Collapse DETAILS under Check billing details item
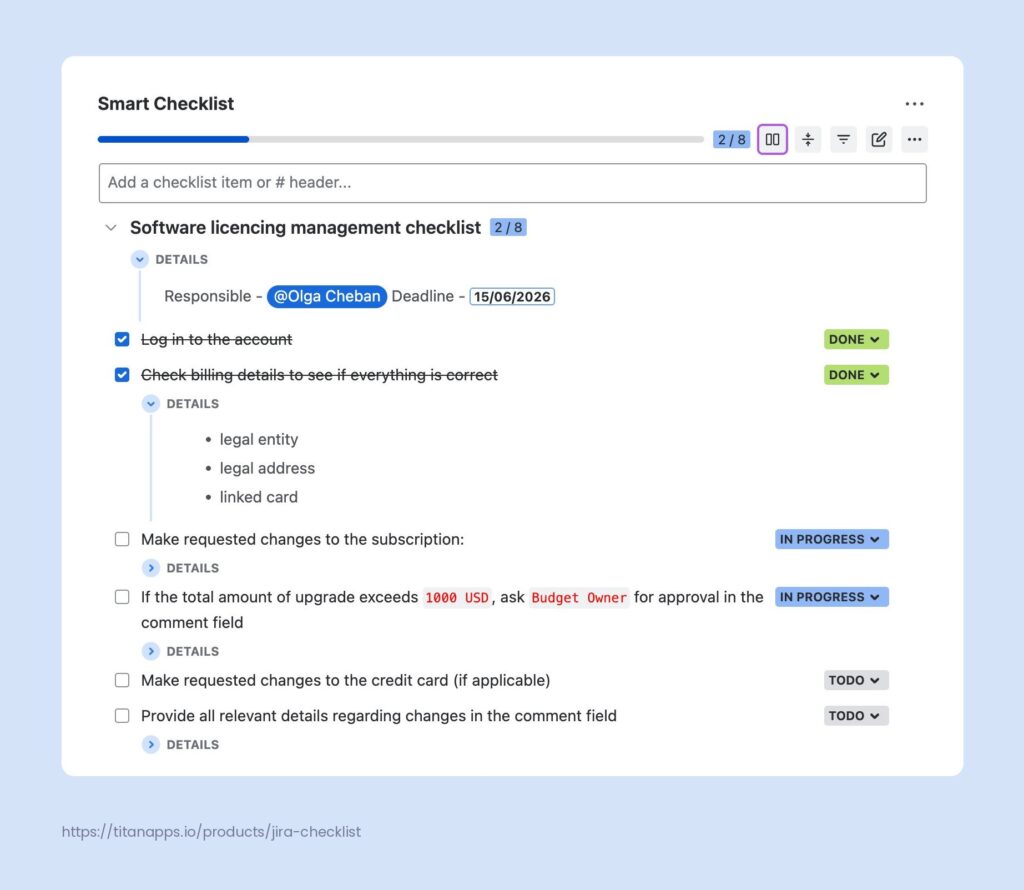 click(151, 403)
